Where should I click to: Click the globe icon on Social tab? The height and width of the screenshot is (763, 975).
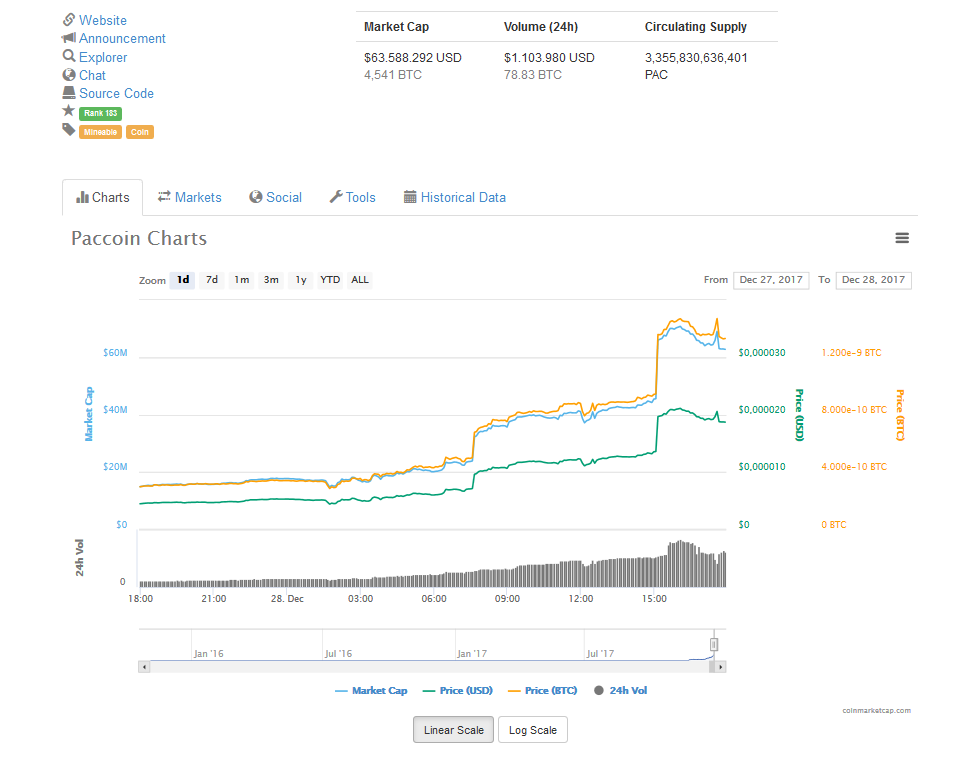point(256,197)
